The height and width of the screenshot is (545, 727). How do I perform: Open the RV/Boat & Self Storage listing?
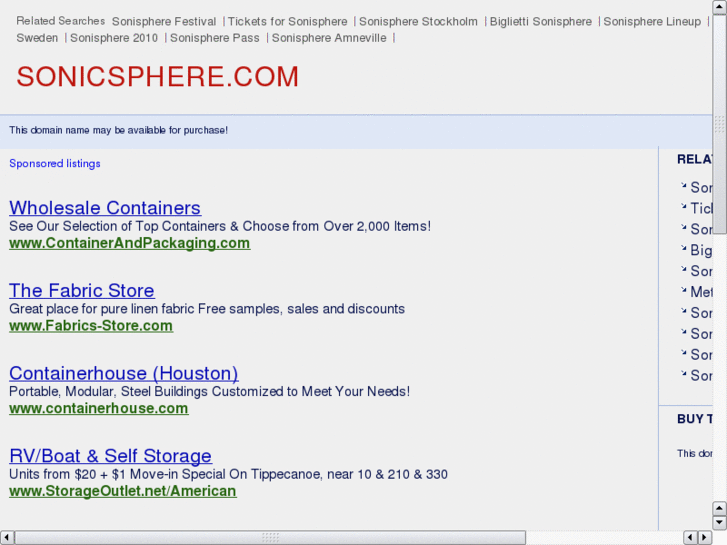pyautogui.click(x=110, y=455)
